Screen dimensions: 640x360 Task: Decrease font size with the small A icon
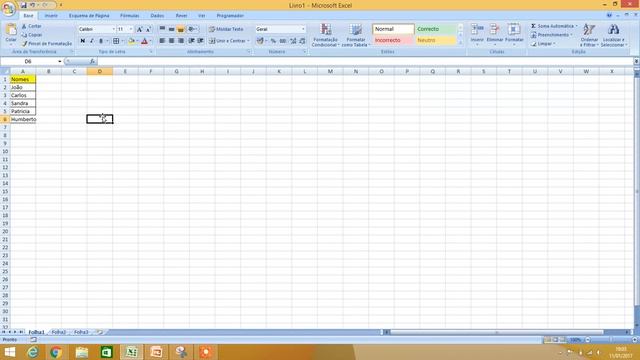(x=148, y=29)
